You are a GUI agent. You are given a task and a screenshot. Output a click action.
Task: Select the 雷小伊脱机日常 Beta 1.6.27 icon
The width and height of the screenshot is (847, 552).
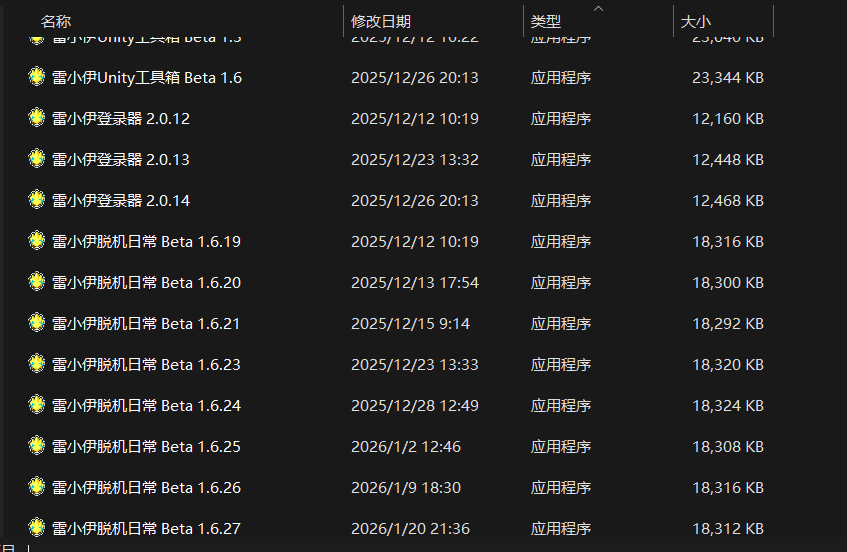(x=37, y=527)
